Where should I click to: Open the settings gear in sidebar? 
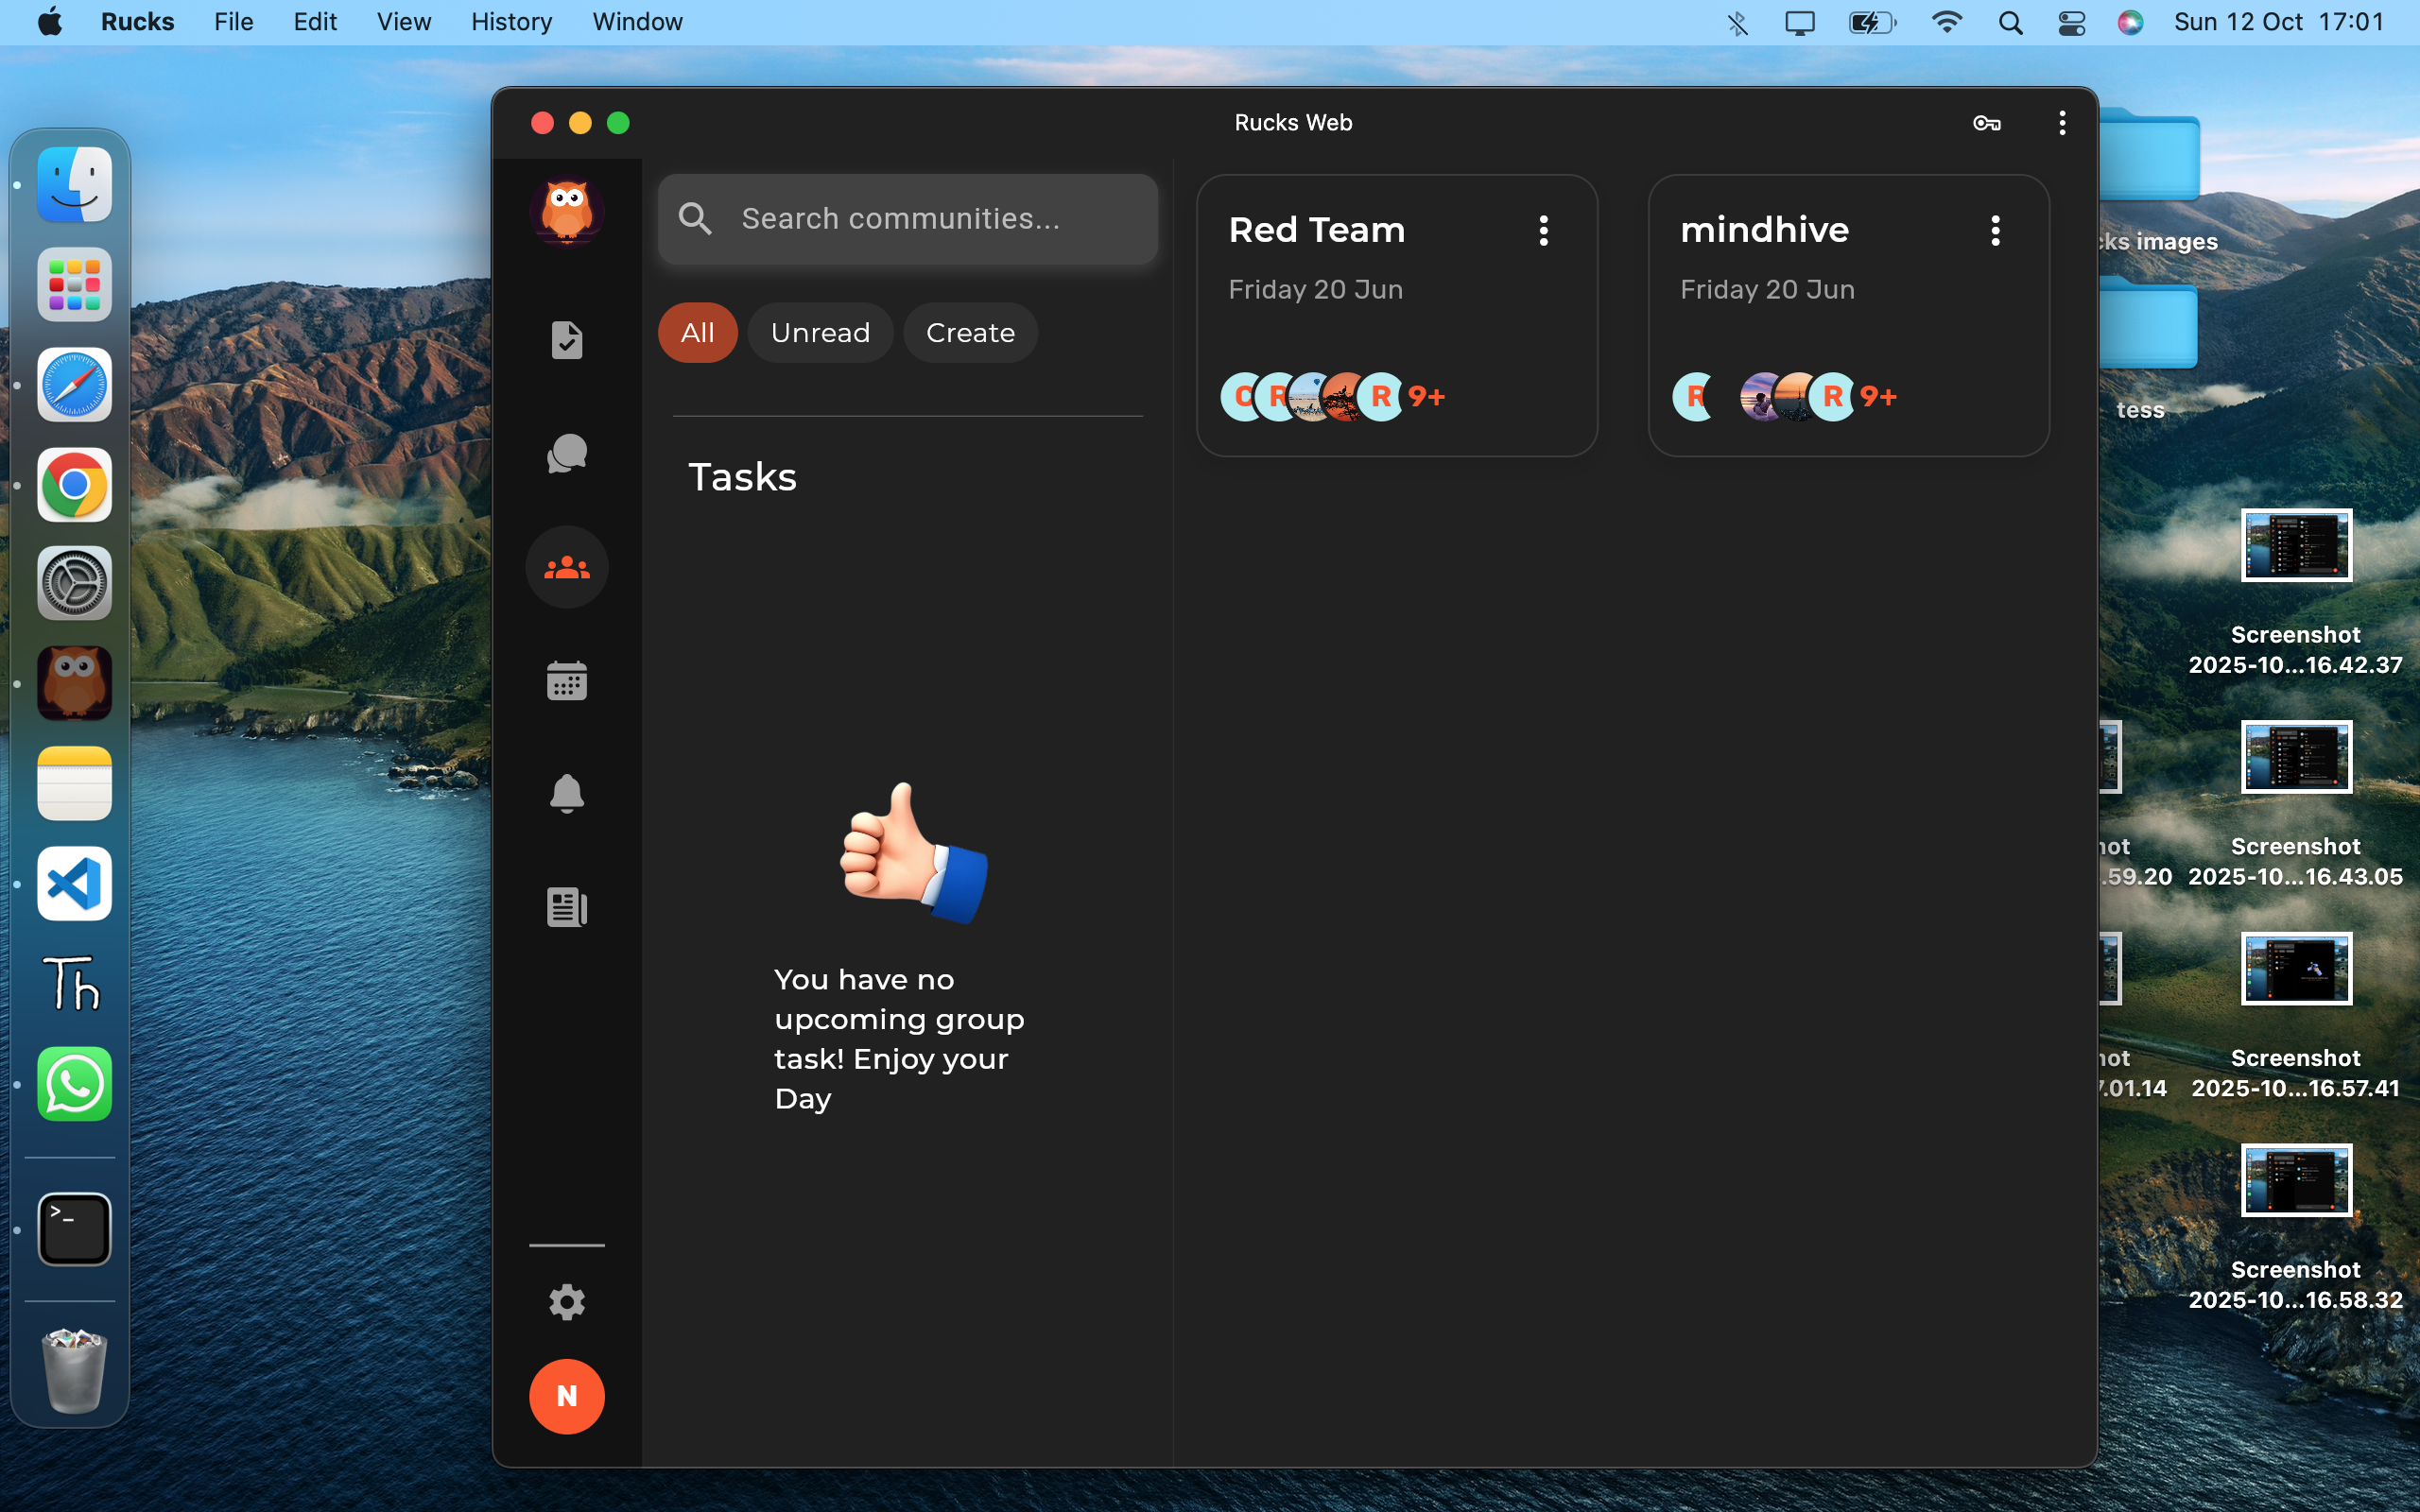pyautogui.click(x=566, y=1302)
